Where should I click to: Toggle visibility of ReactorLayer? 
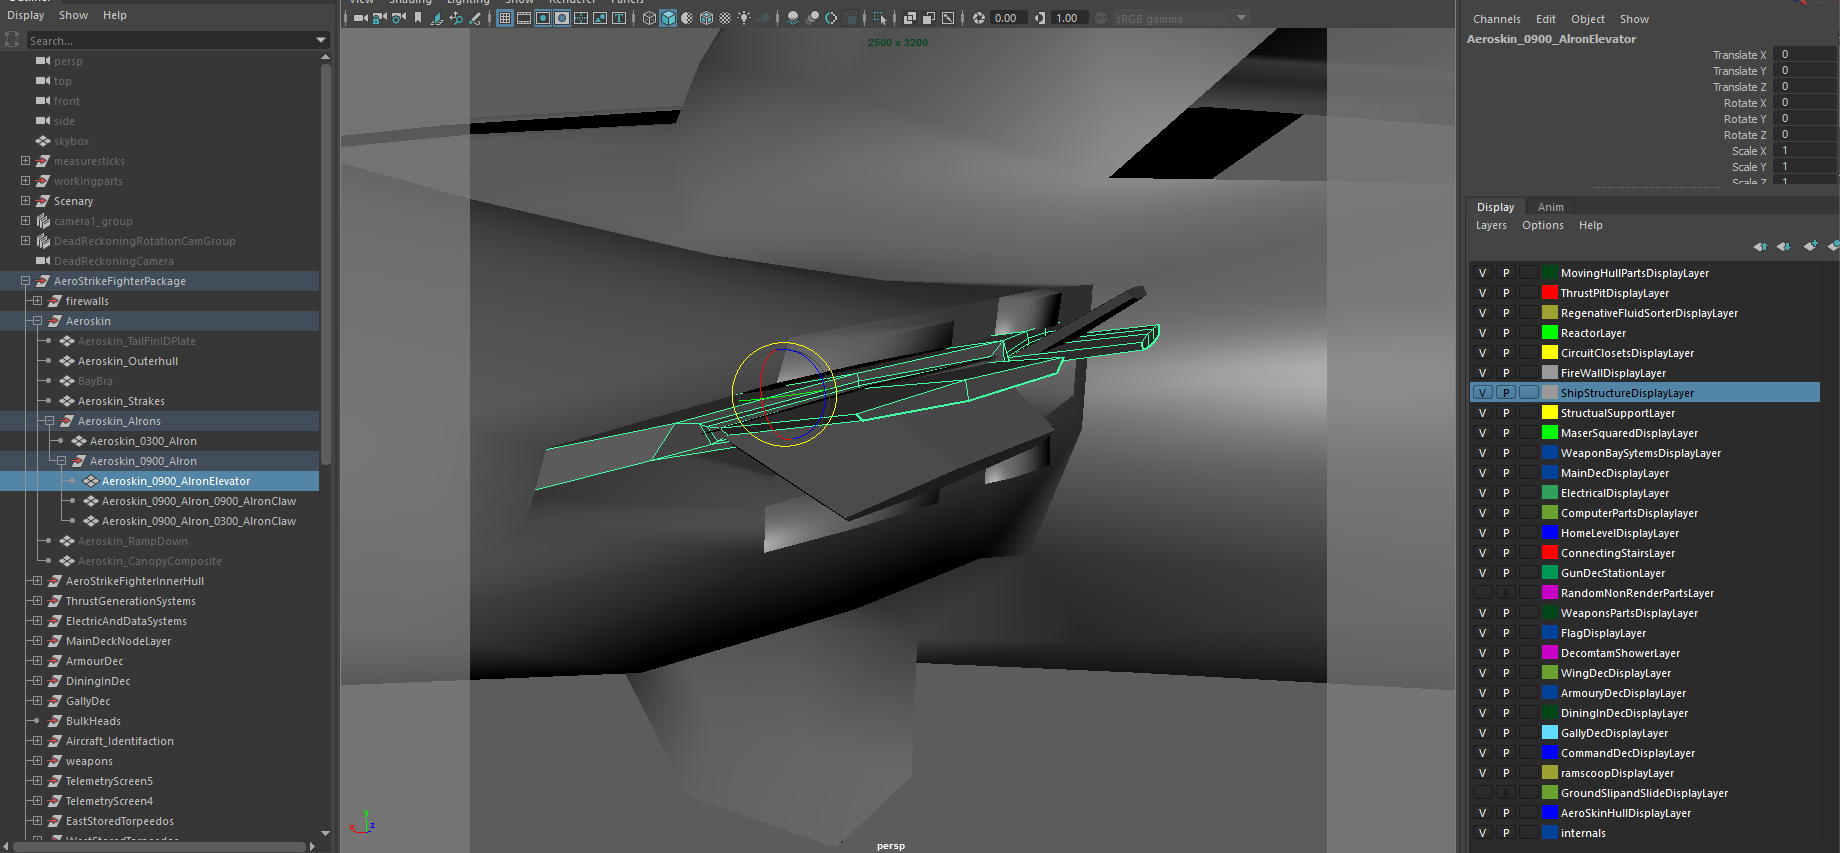pos(1482,333)
